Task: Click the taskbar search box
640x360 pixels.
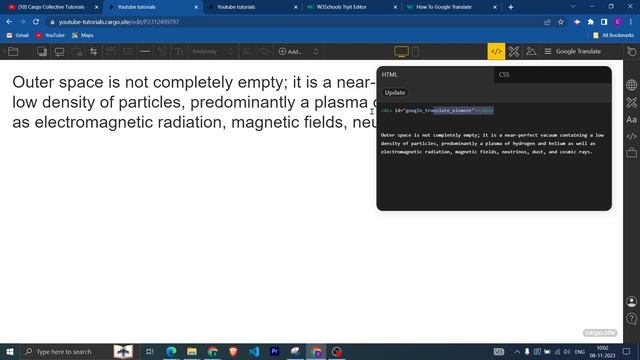Action: [78, 351]
